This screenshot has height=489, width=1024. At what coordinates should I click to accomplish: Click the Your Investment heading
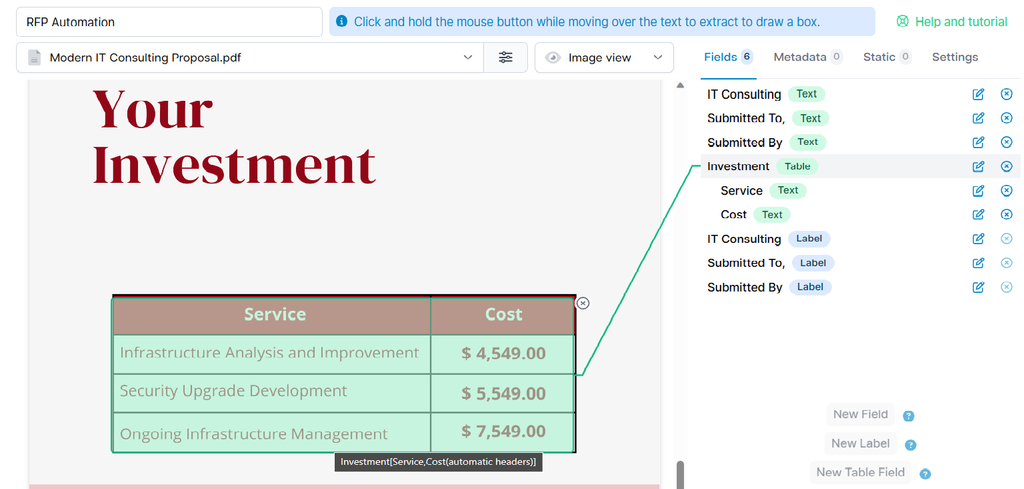pyautogui.click(x=234, y=137)
